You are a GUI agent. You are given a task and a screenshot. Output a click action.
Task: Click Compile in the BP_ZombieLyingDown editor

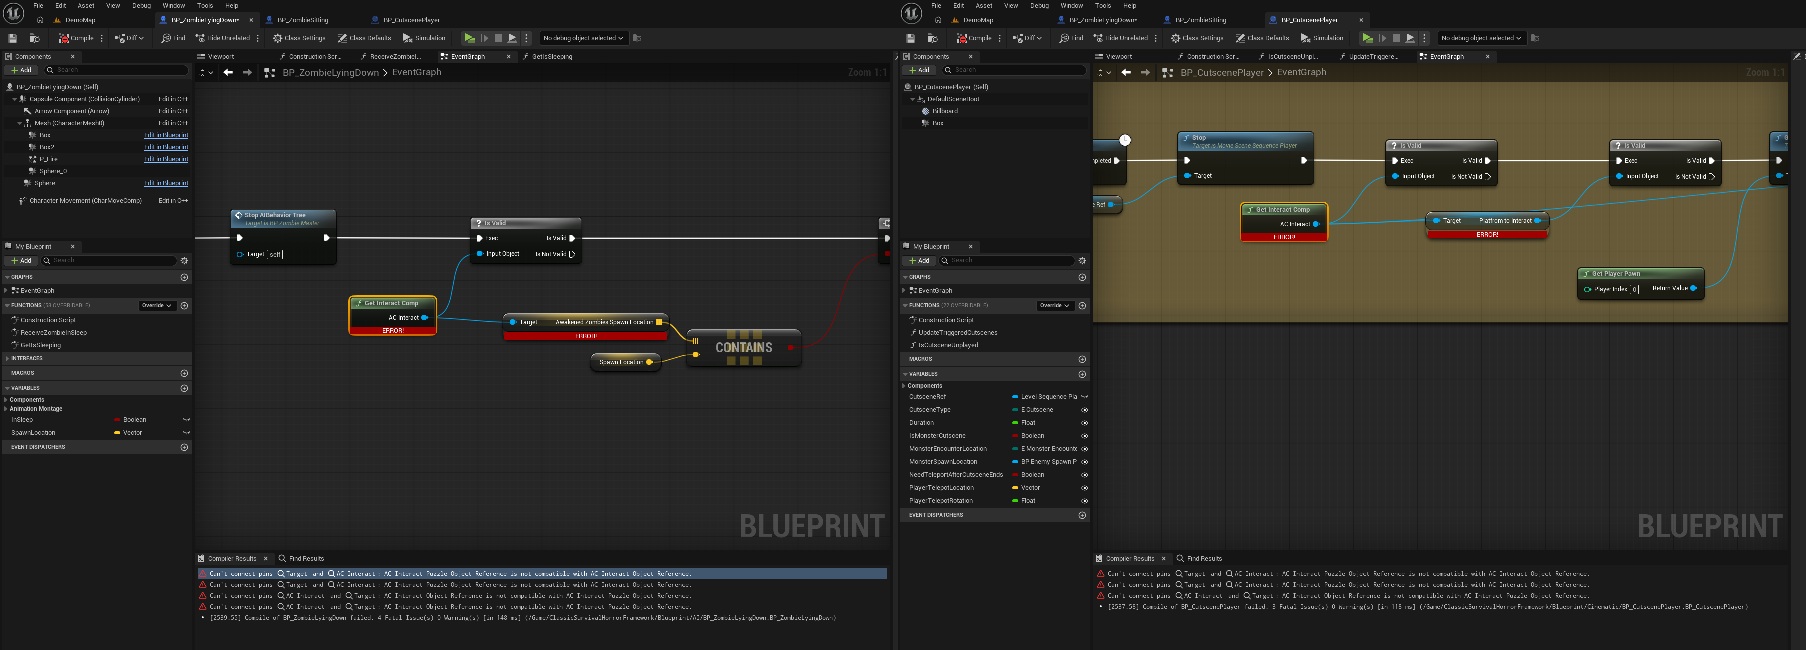pos(76,38)
